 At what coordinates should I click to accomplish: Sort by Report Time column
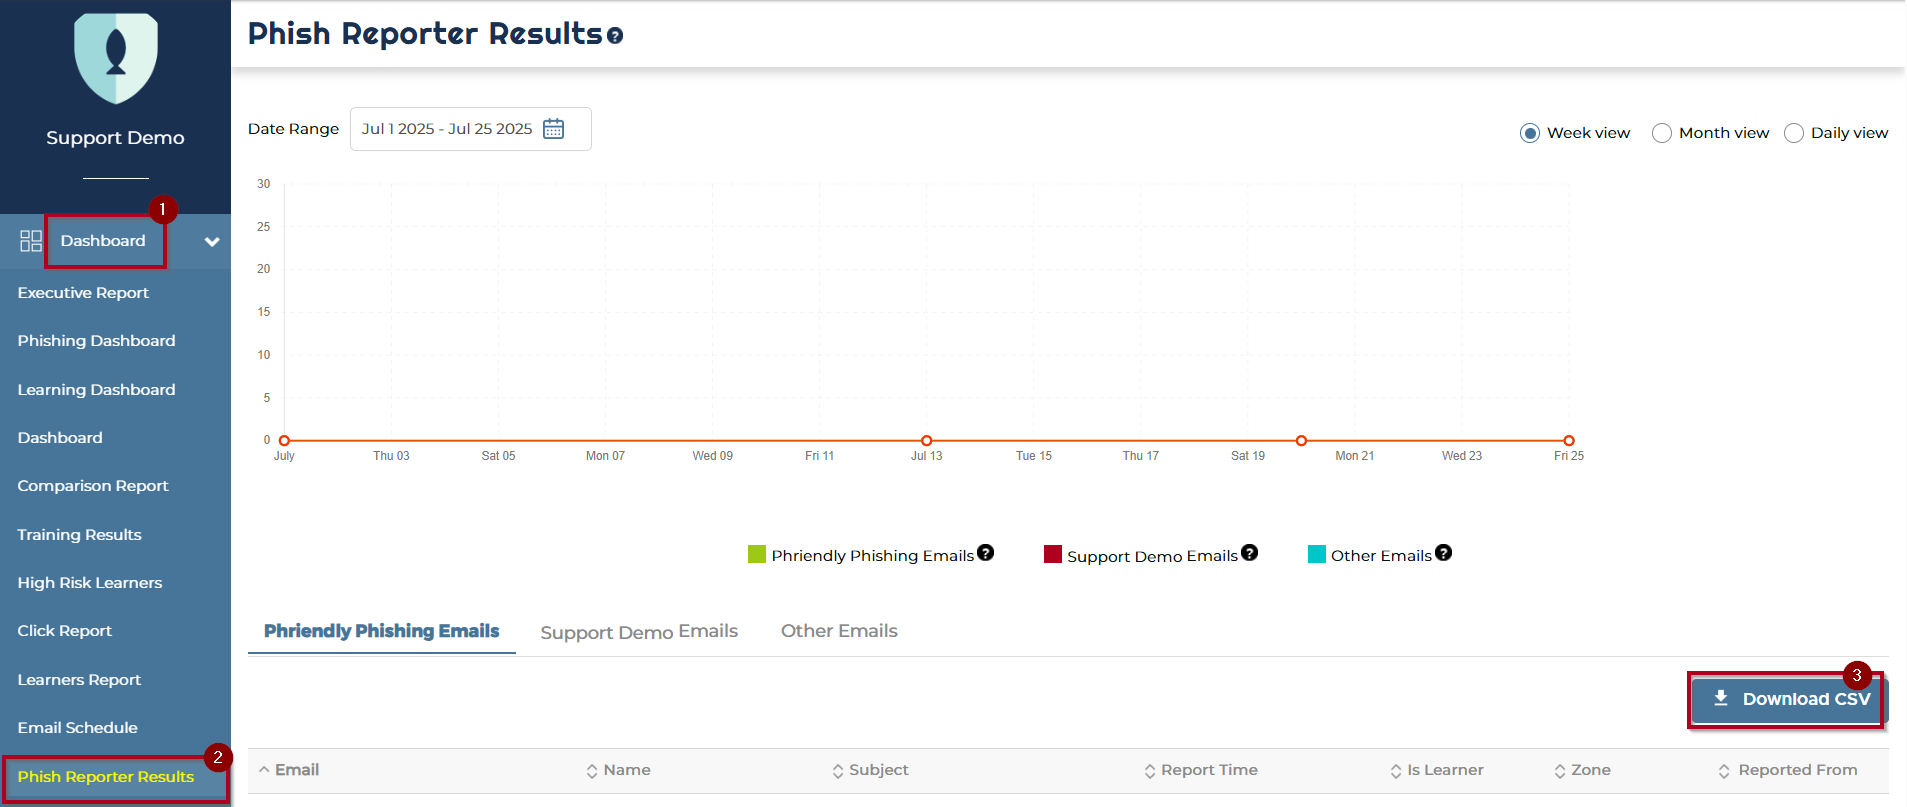click(1208, 770)
